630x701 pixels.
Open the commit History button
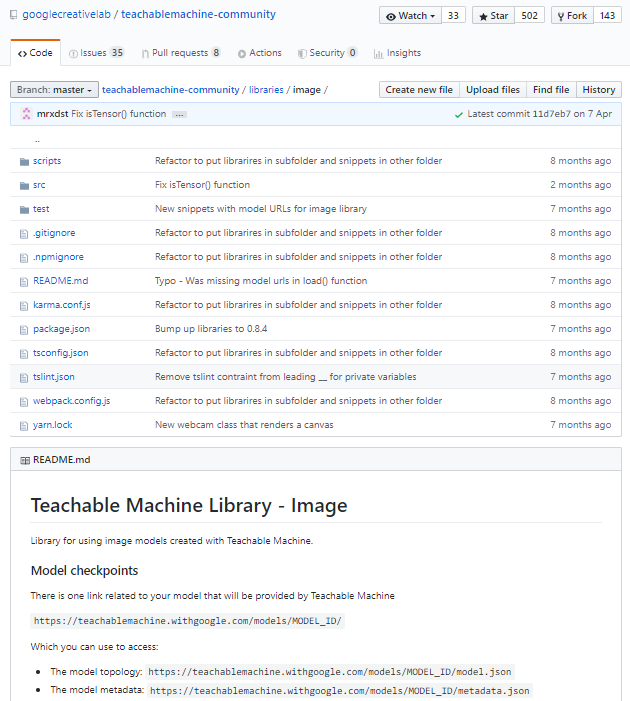599,89
